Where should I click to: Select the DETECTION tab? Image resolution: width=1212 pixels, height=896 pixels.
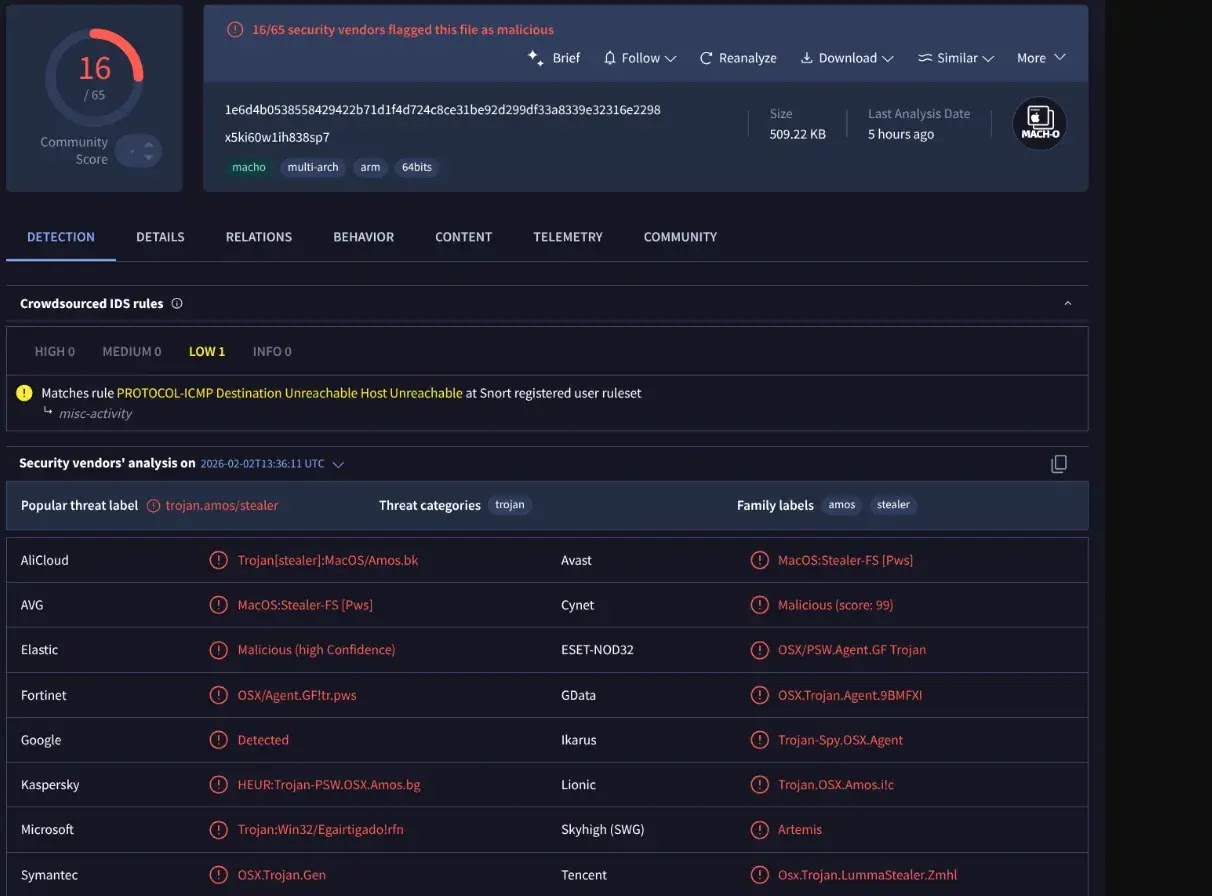point(61,237)
